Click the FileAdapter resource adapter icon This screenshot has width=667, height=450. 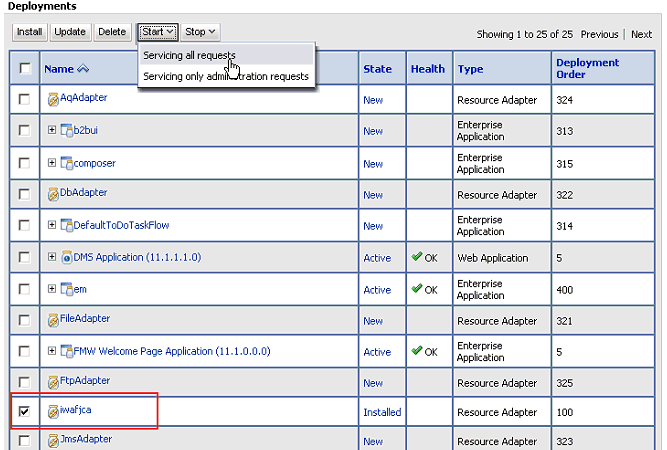pos(53,320)
